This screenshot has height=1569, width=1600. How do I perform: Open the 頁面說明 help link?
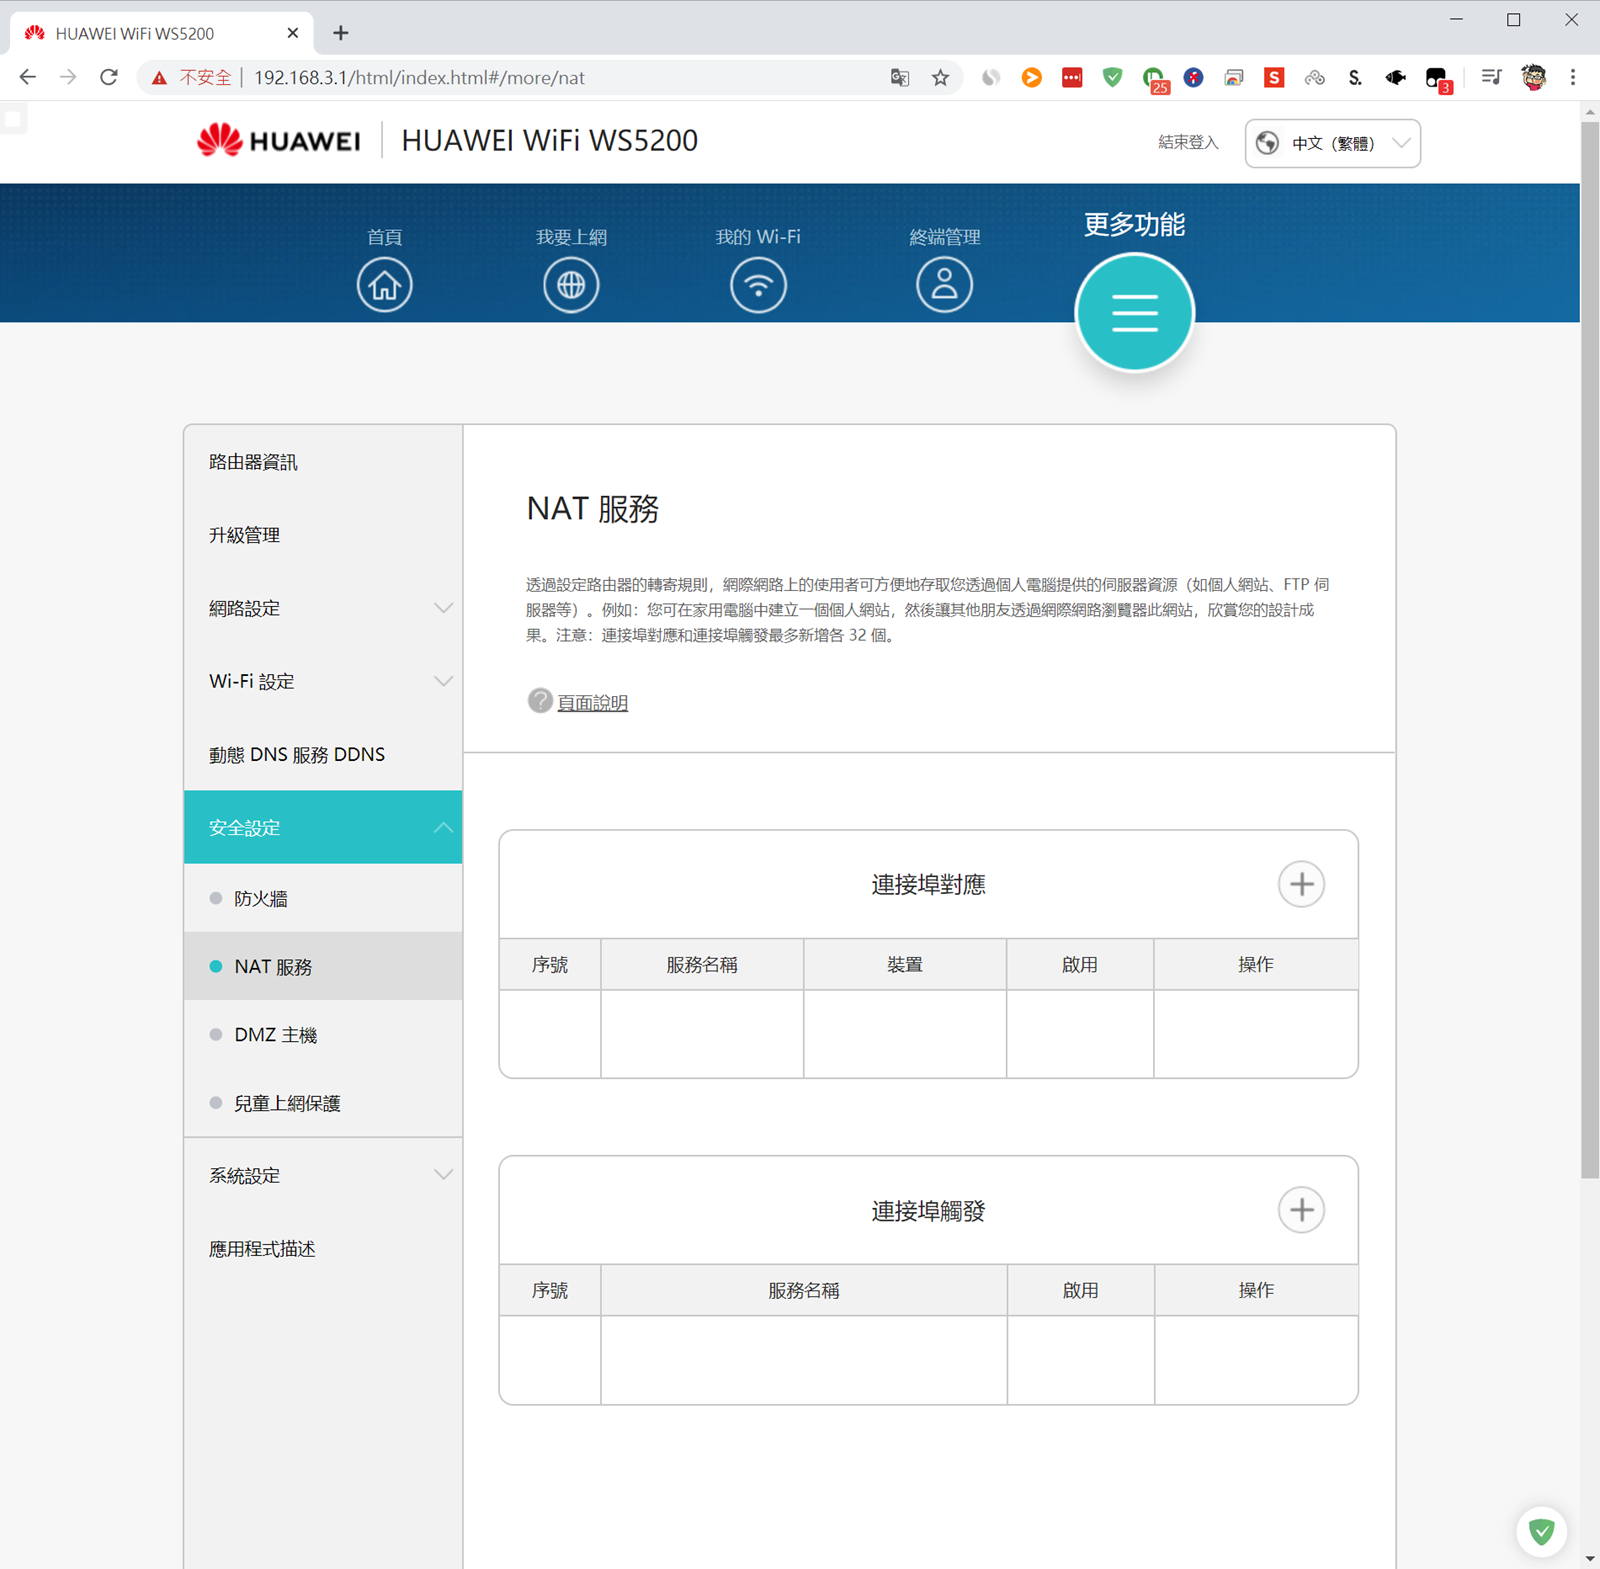click(592, 703)
